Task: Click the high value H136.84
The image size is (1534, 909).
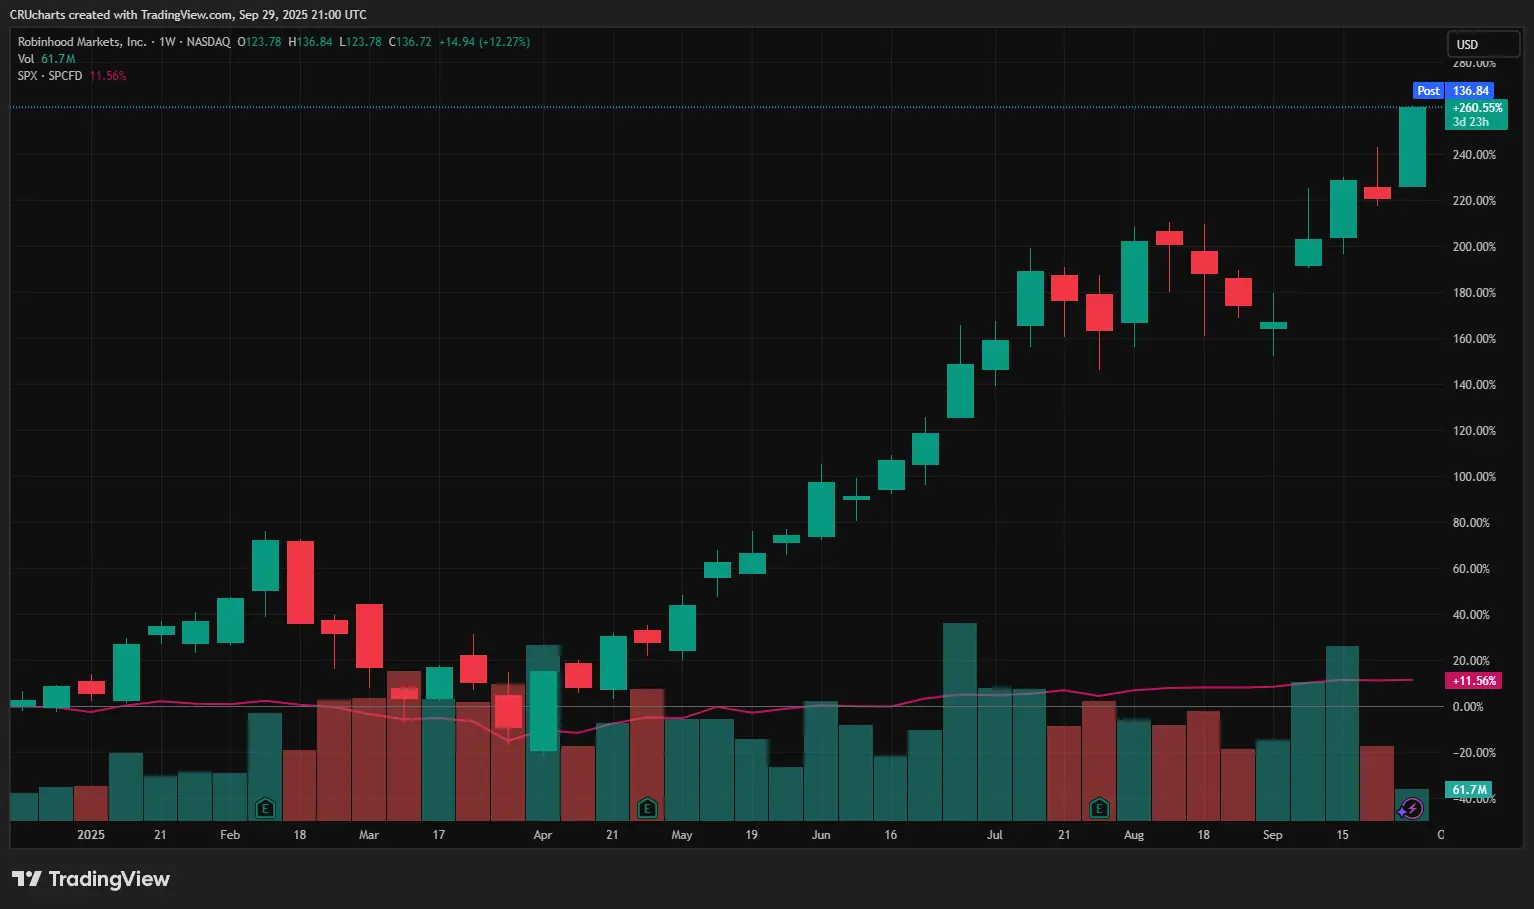Action: click(x=310, y=42)
